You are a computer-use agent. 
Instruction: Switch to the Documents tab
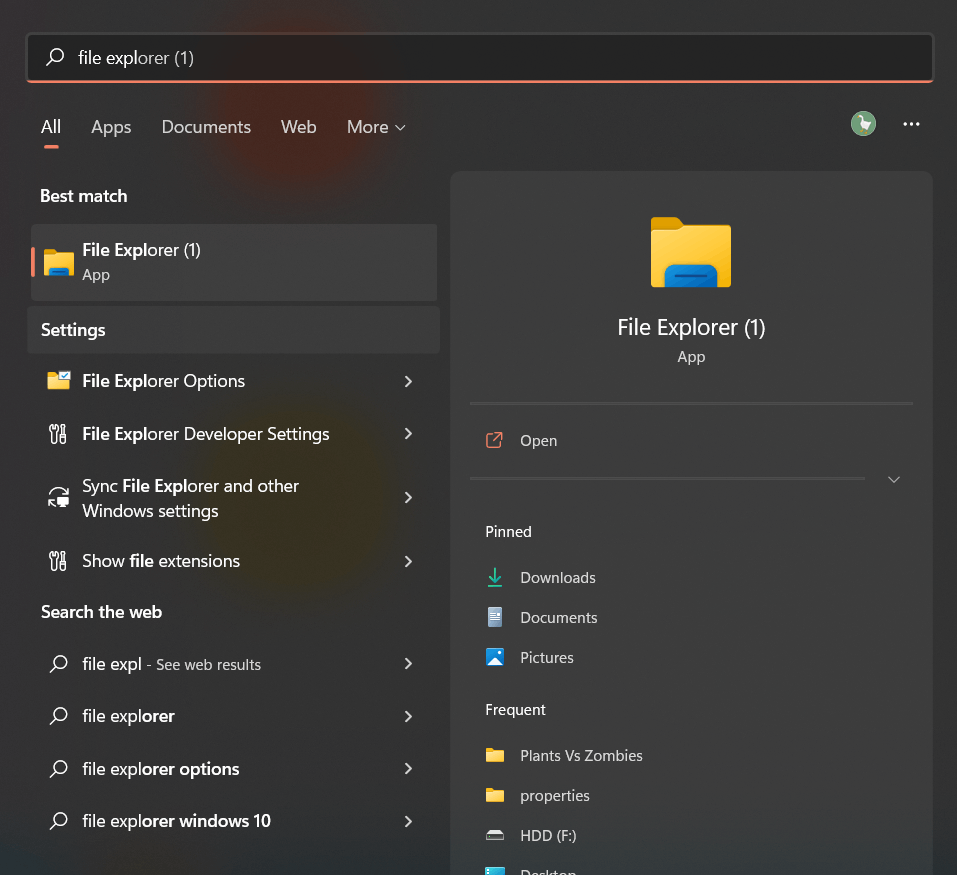click(206, 127)
